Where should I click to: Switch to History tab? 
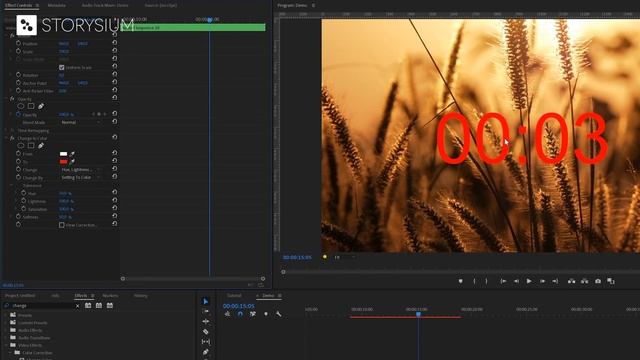coord(141,296)
